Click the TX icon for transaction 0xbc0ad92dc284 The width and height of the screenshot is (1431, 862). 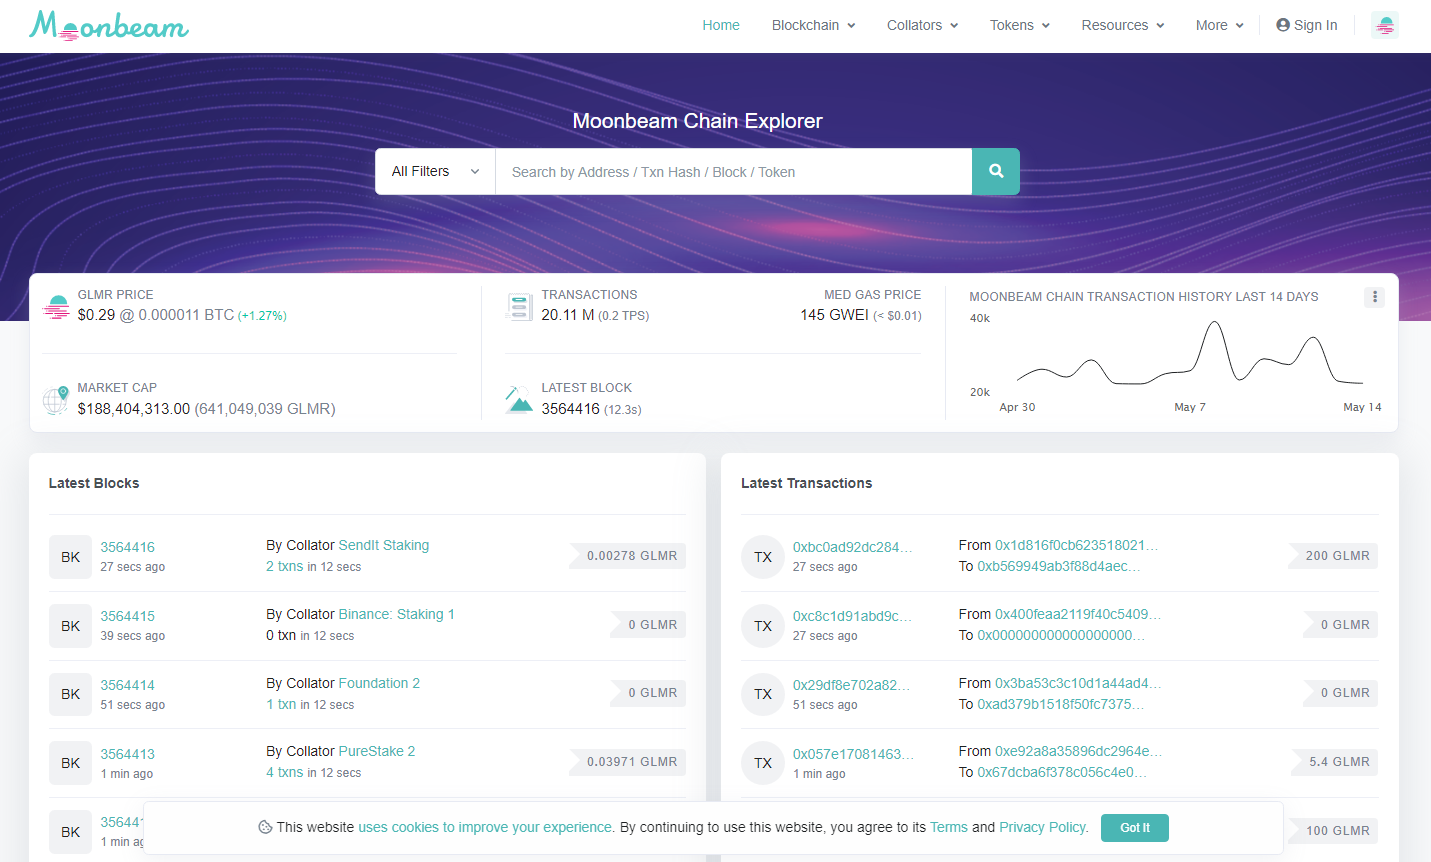pyautogui.click(x=762, y=557)
